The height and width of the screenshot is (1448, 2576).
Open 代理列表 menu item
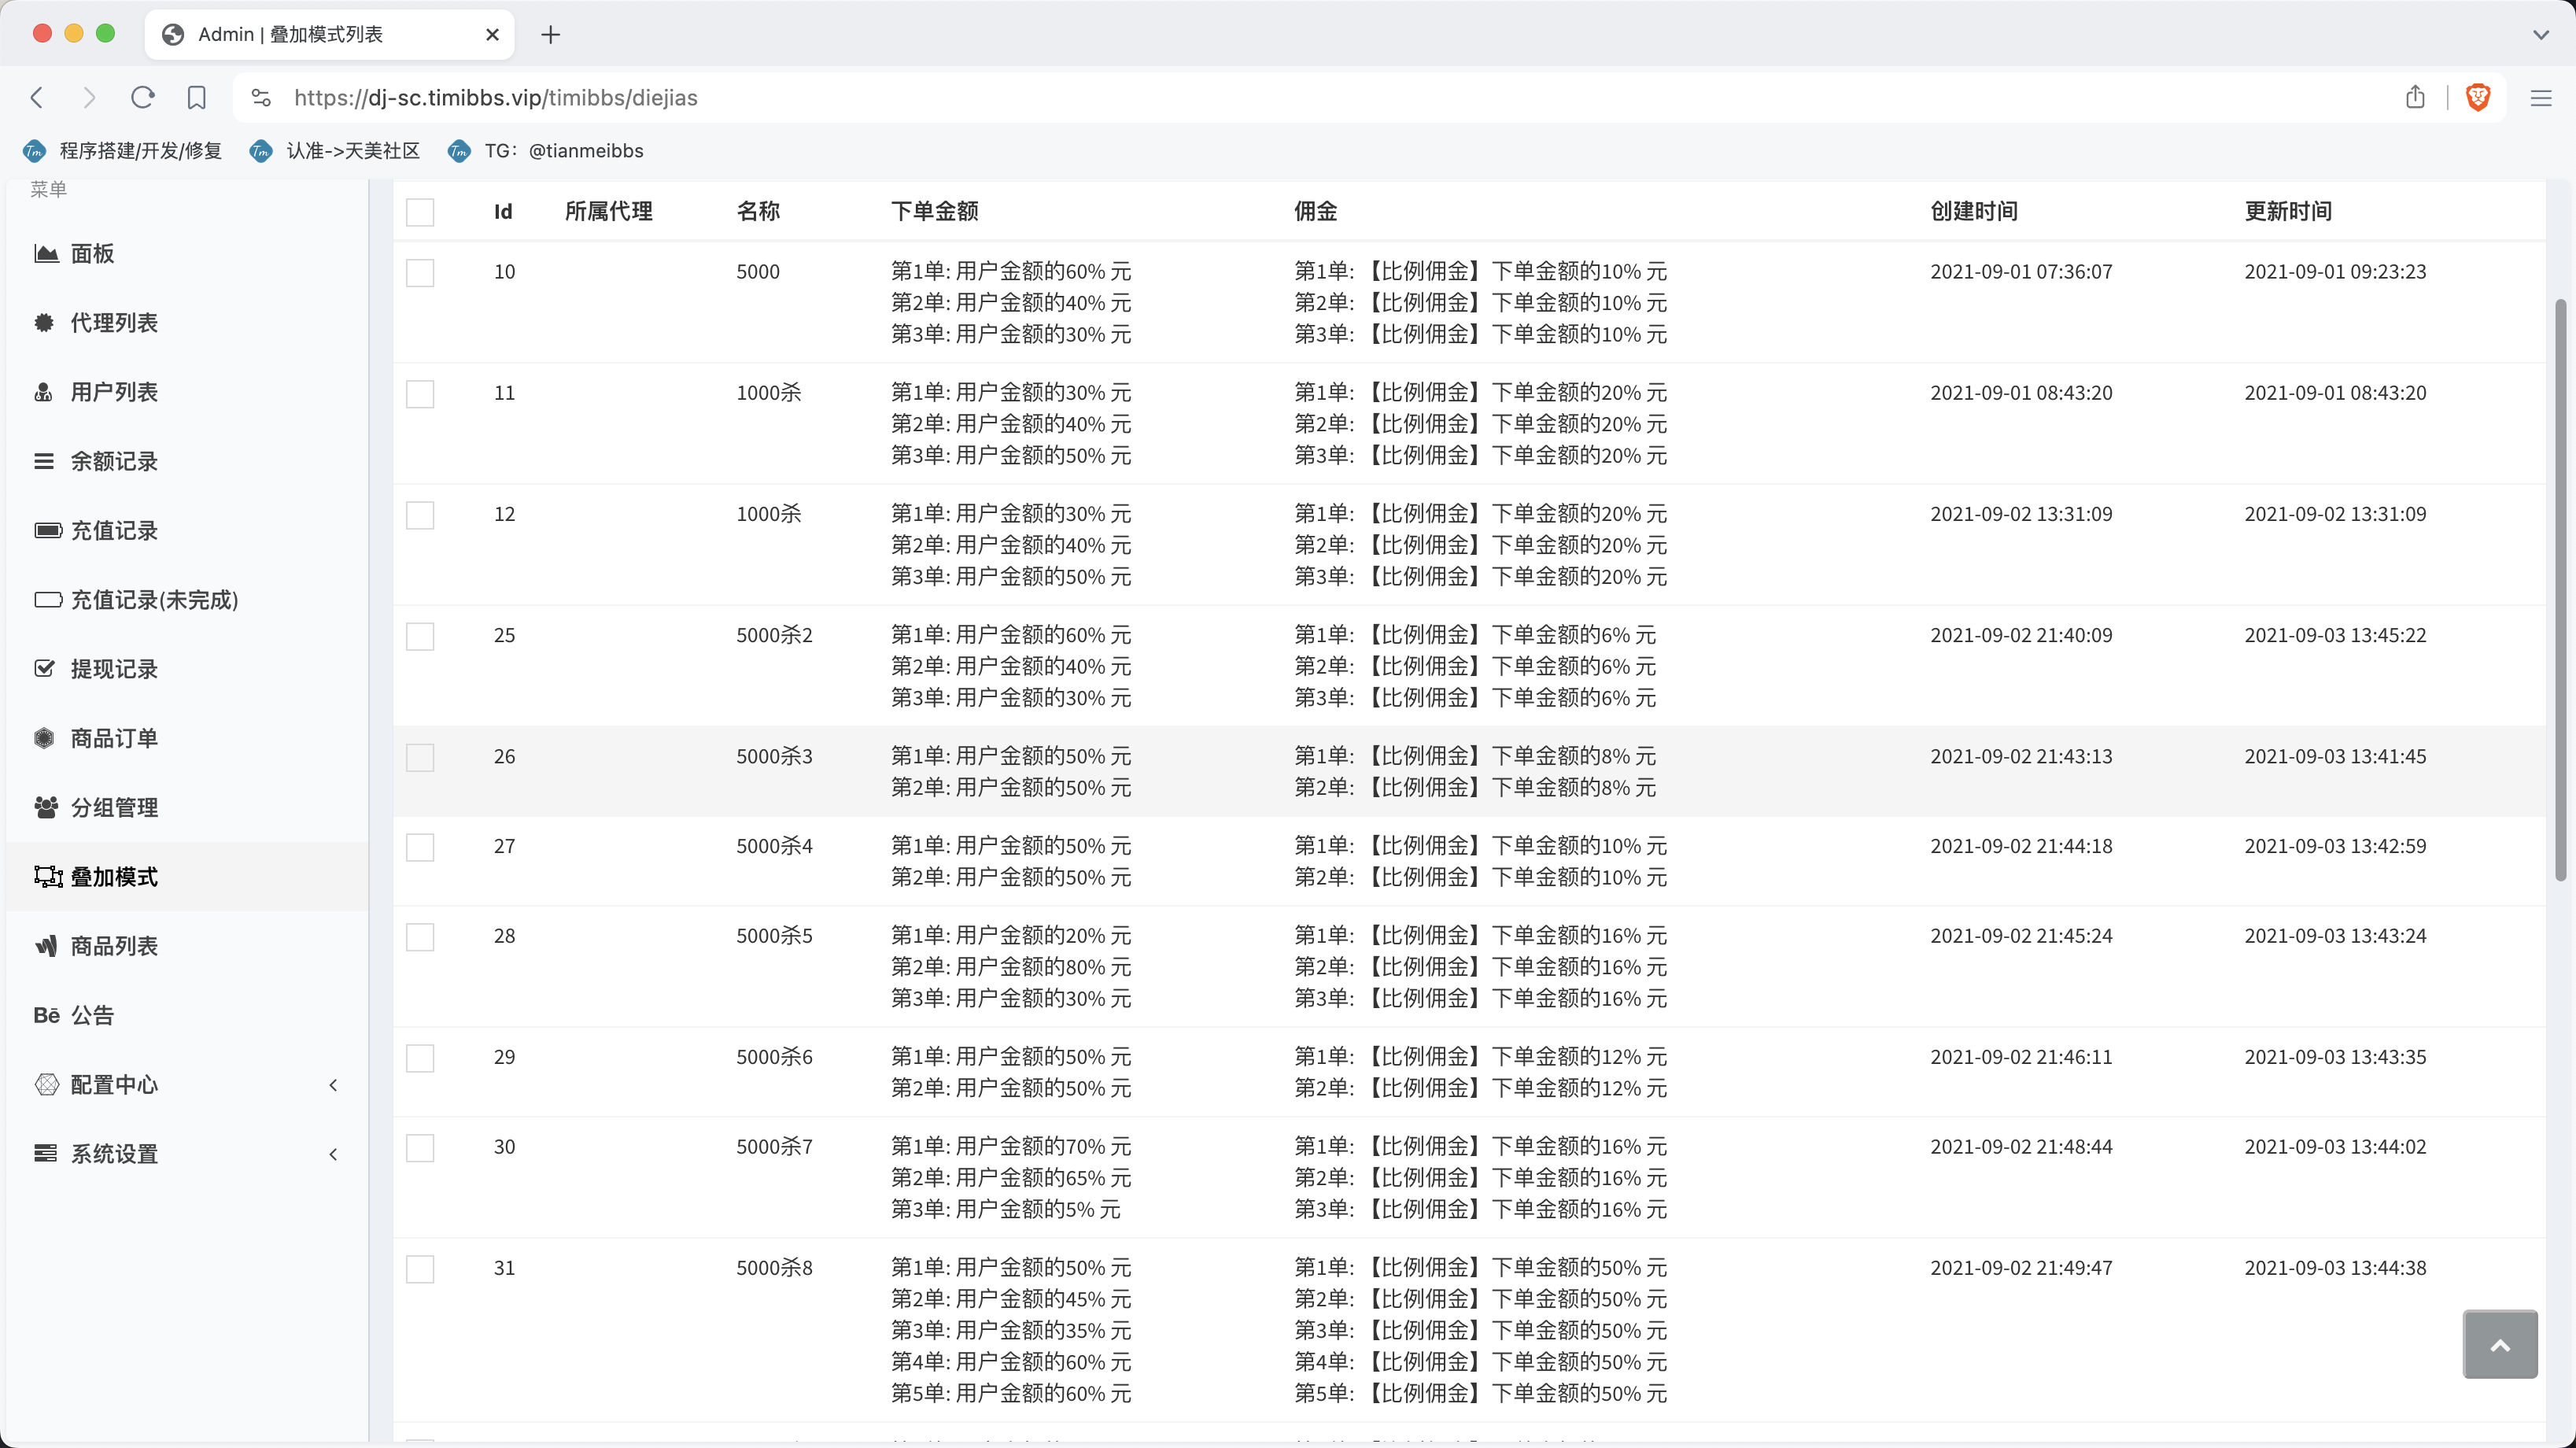[186, 322]
